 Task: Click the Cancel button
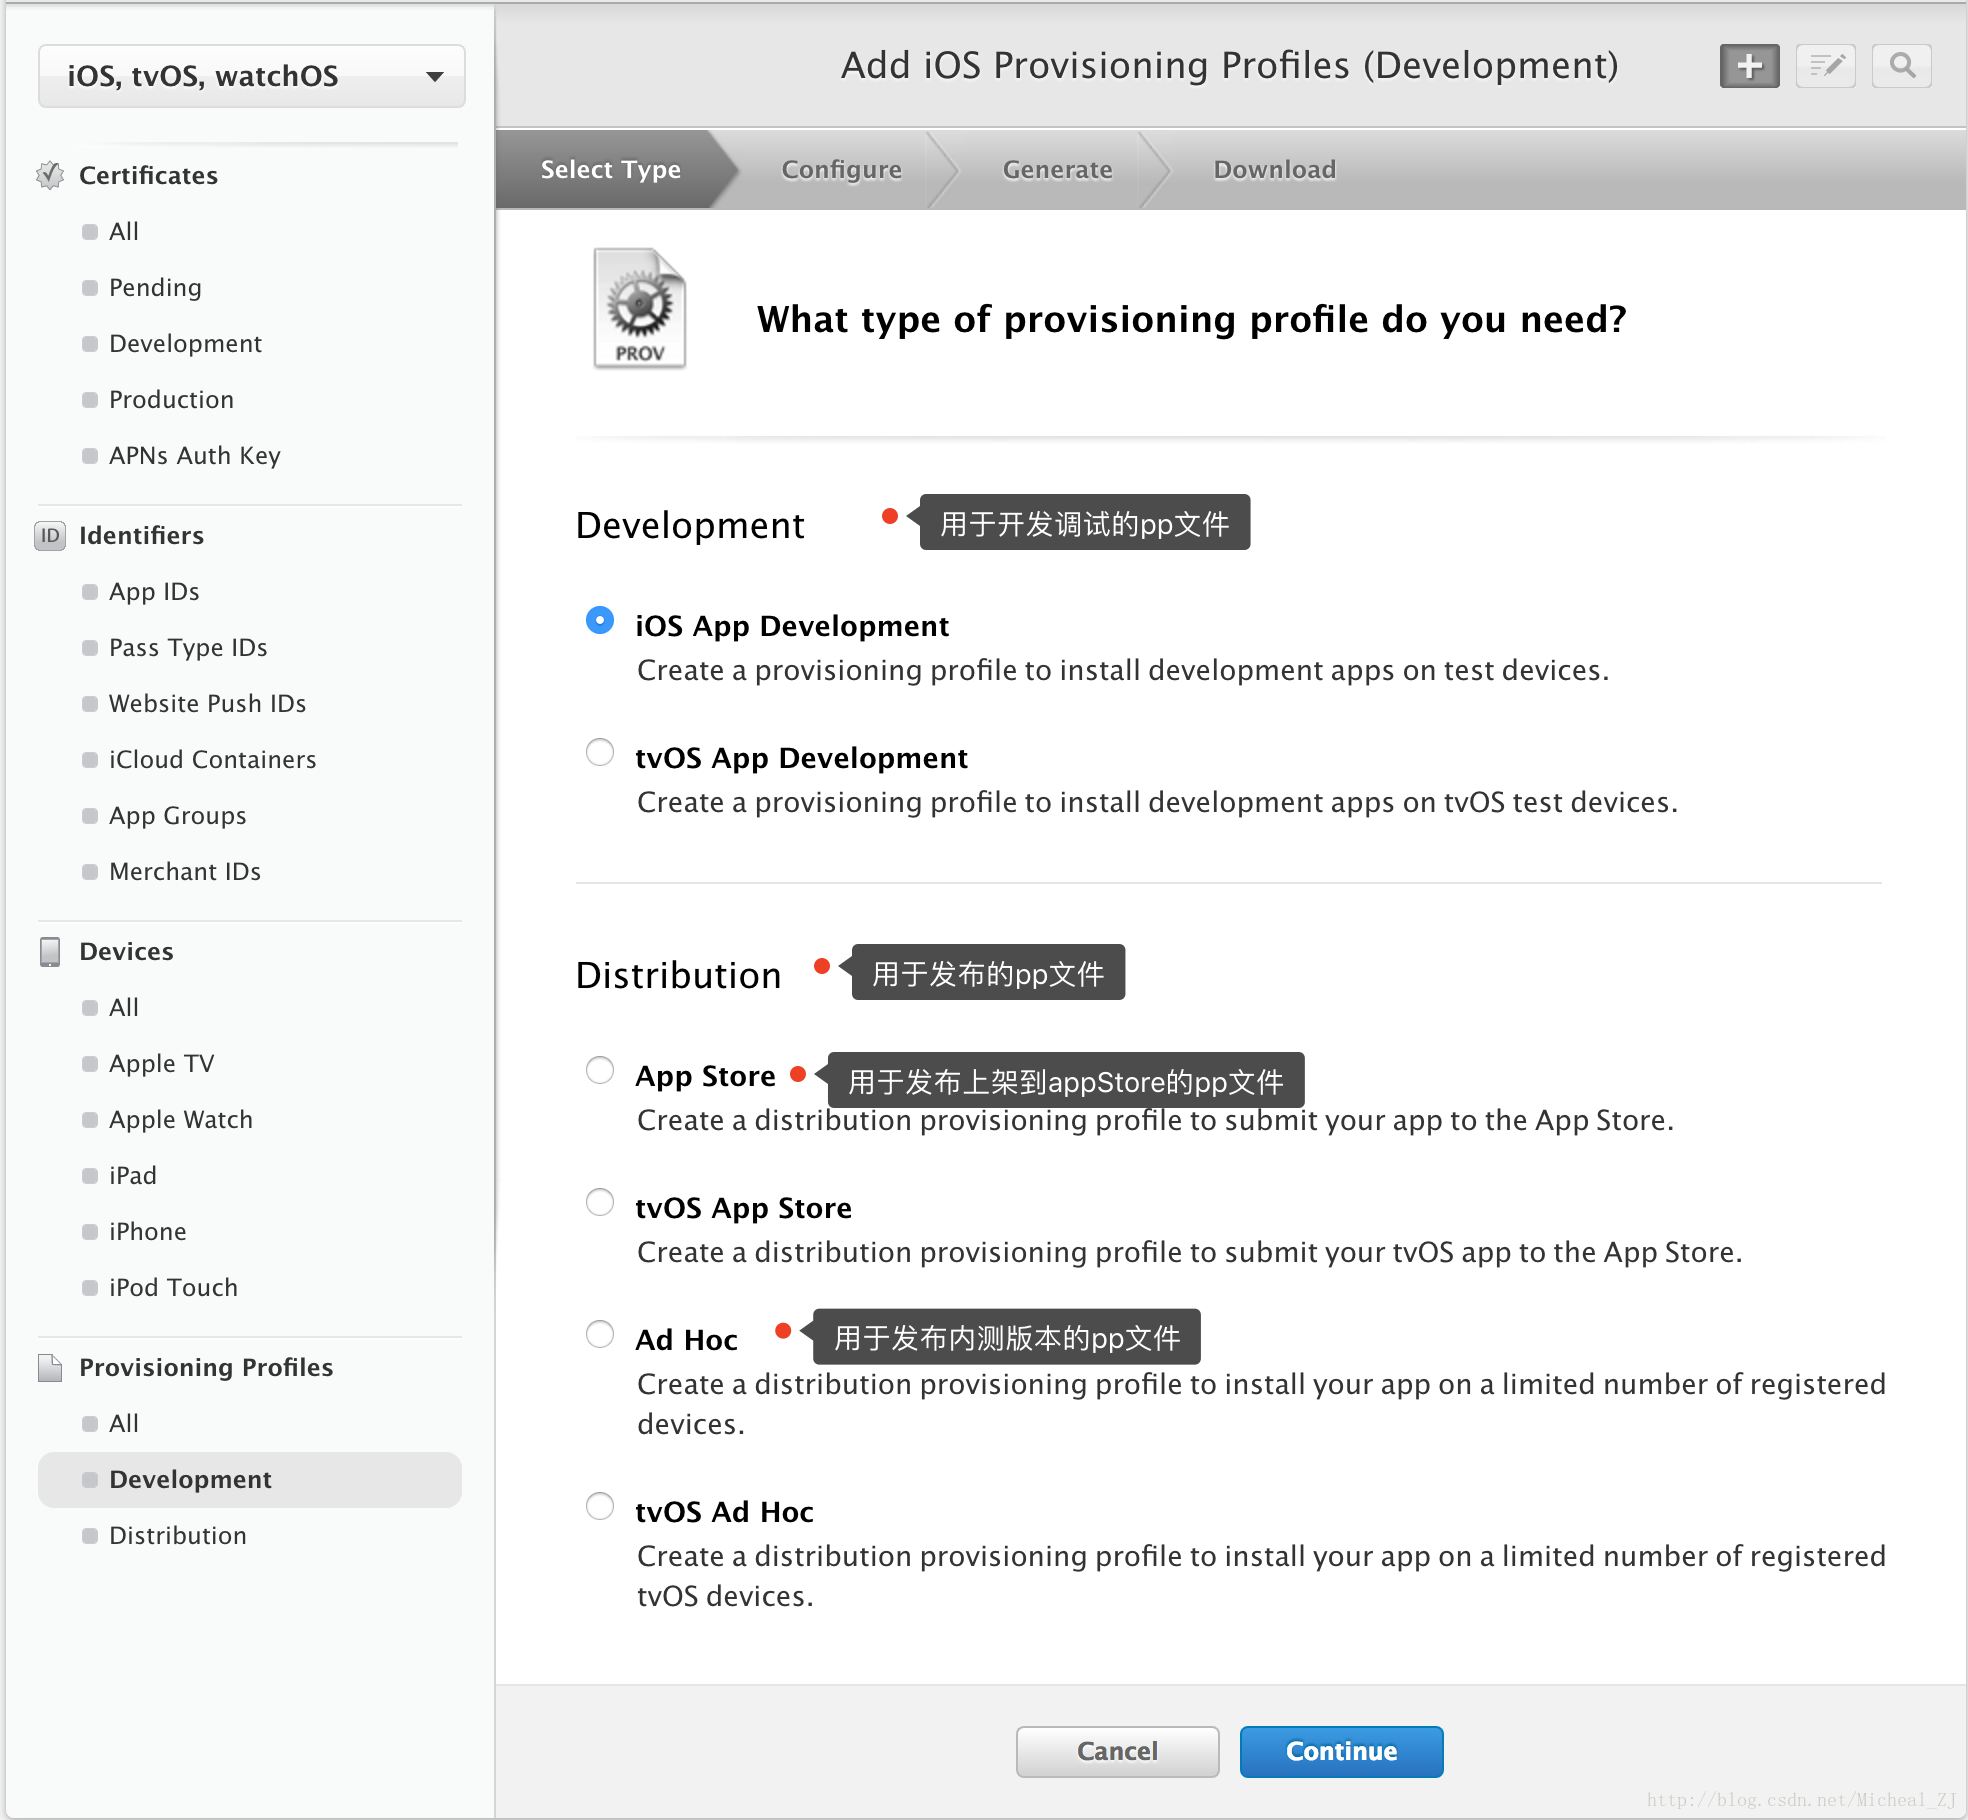[x=1117, y=1751]
